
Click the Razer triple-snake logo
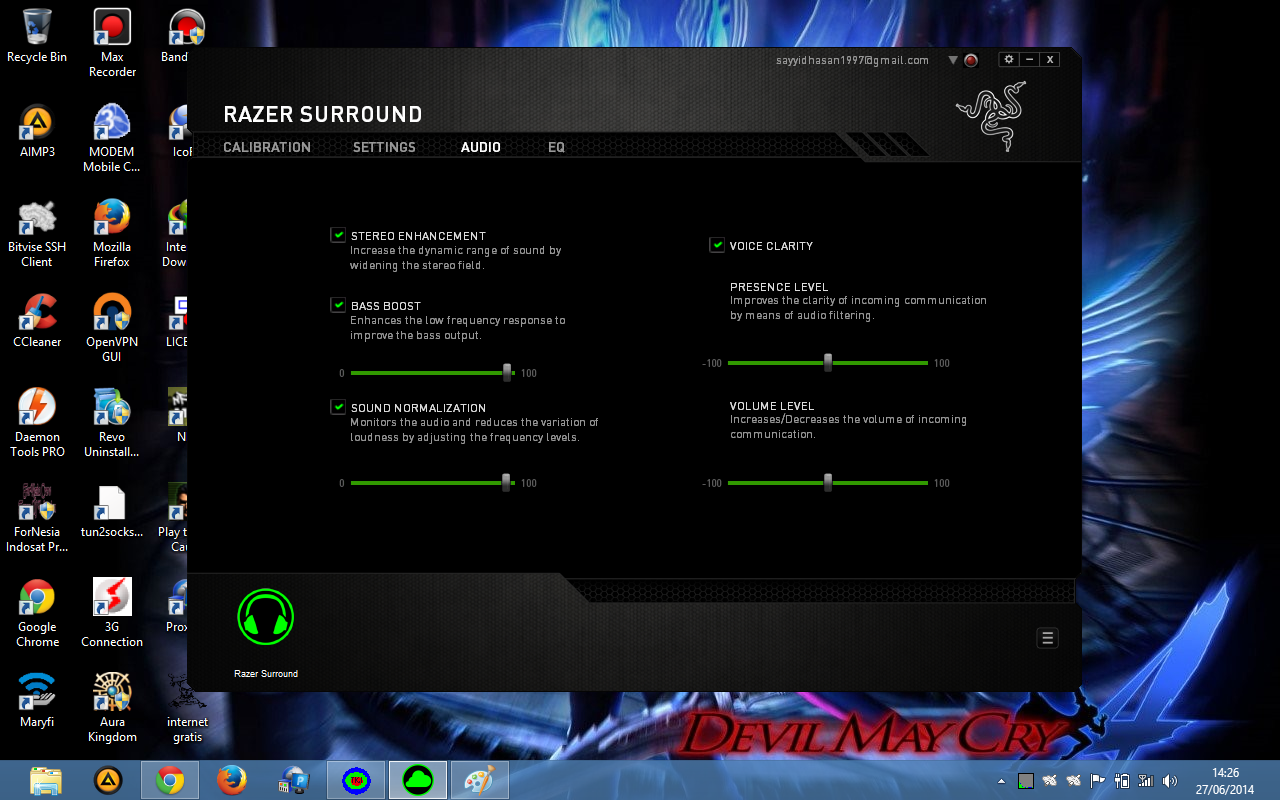[990, 117]
